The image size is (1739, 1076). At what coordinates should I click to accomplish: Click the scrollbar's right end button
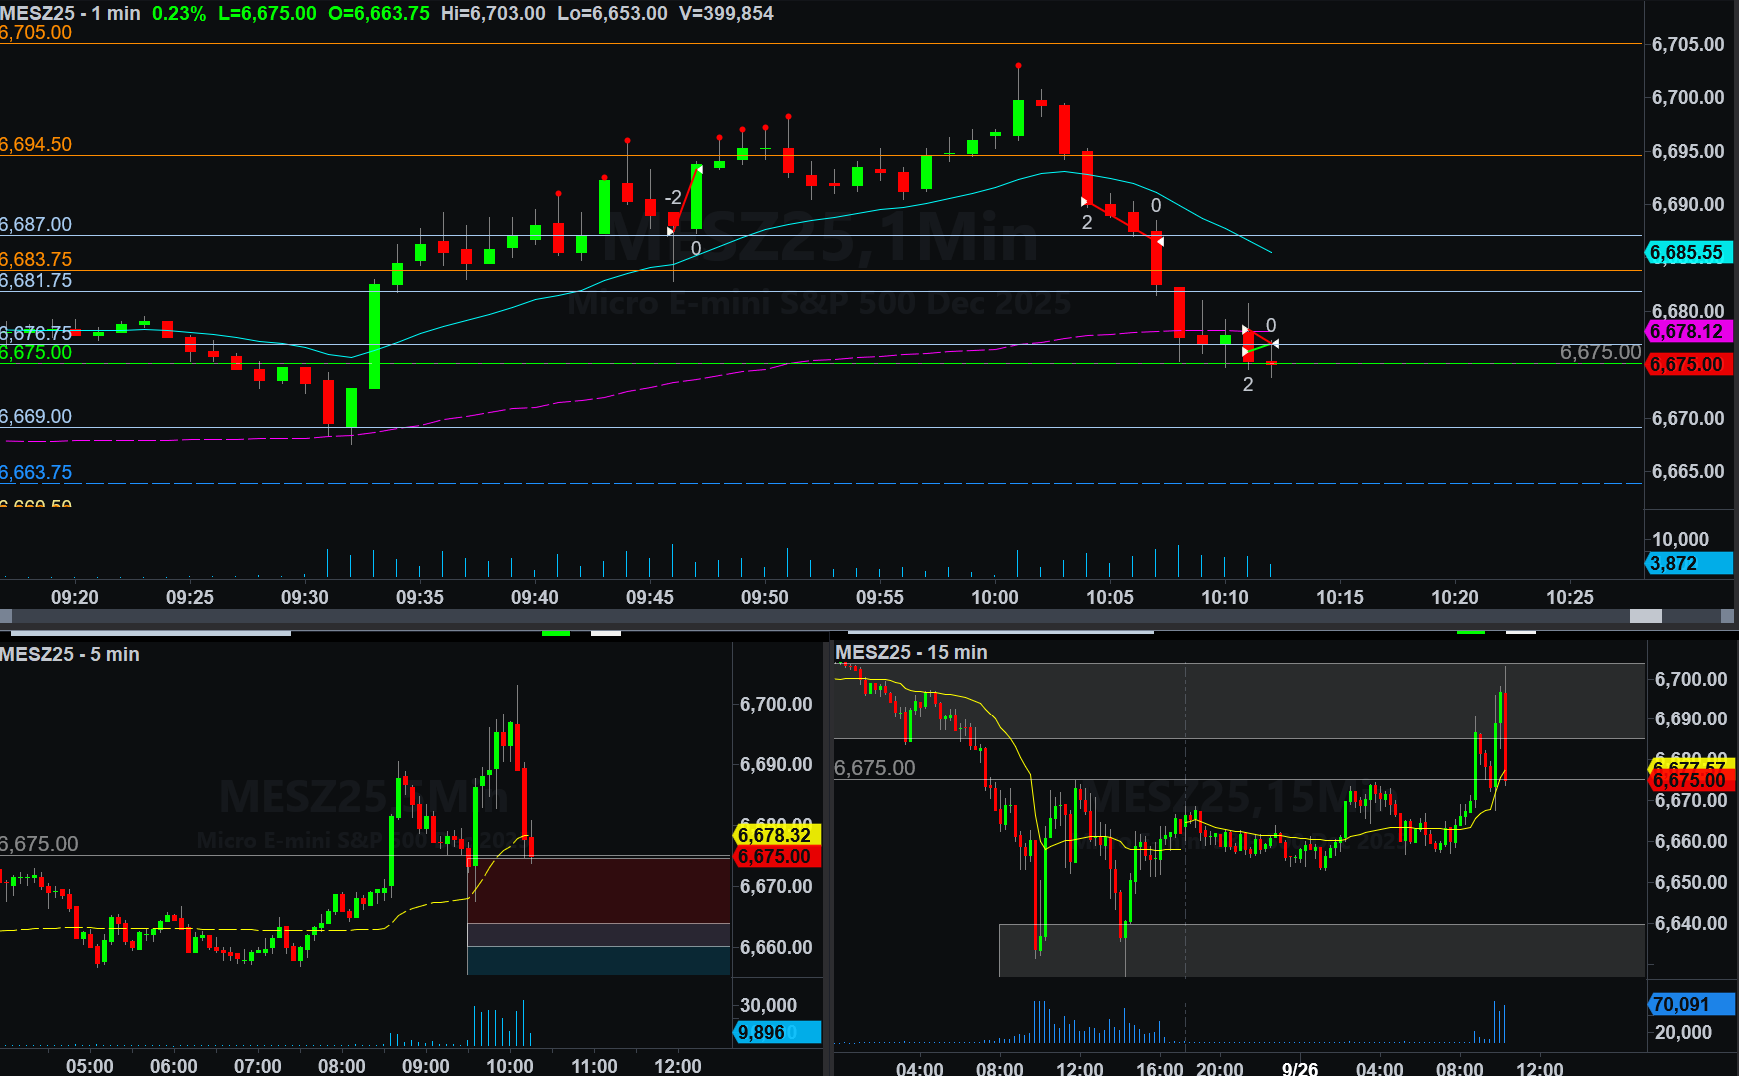point(1727,616)
